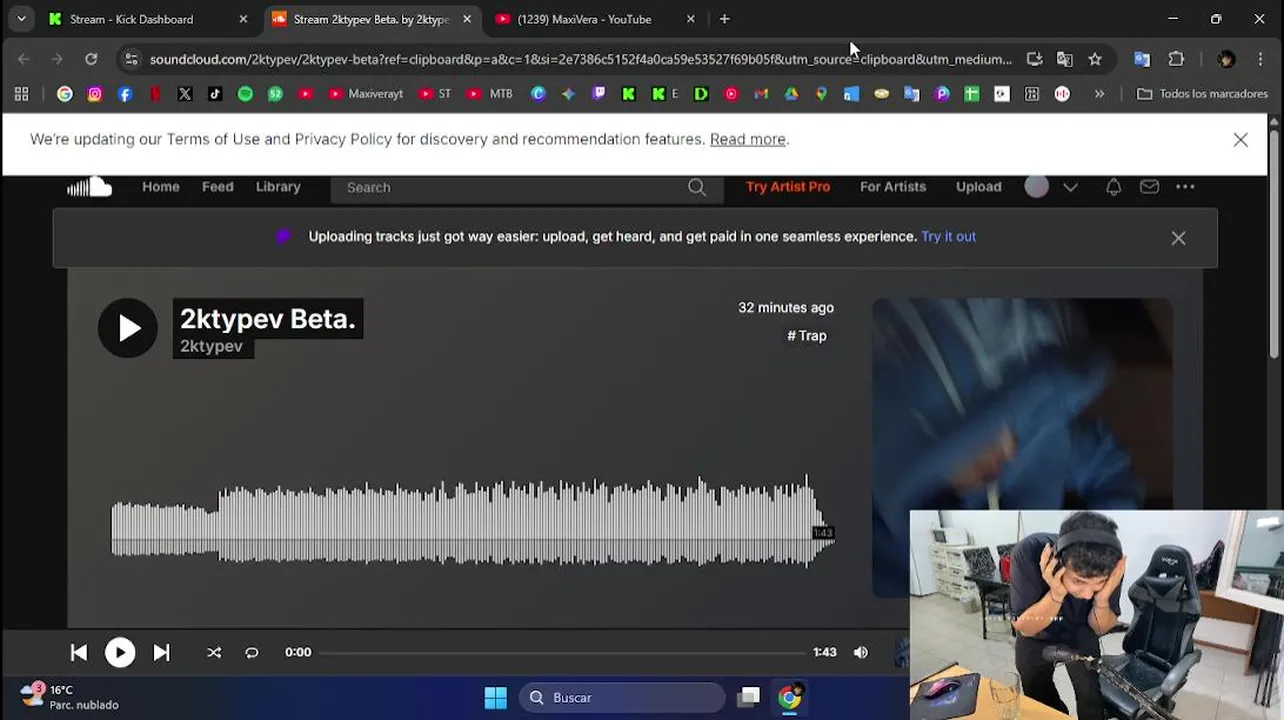Open the 2ktypev artist name link
Viewport: 1284px width, 720px height.
pyautogui.click(x=211, y=346)
